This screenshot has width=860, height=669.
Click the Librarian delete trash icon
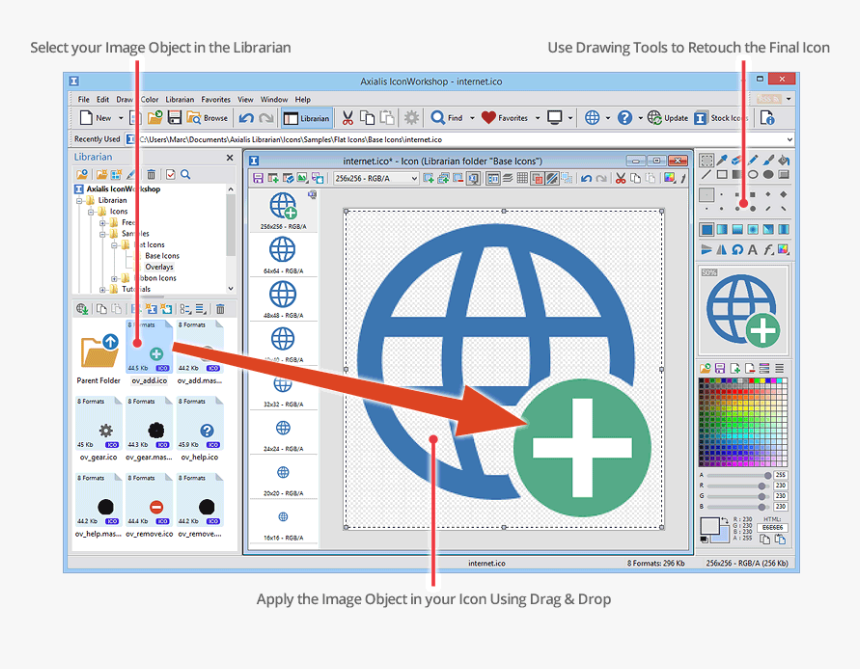151,174
